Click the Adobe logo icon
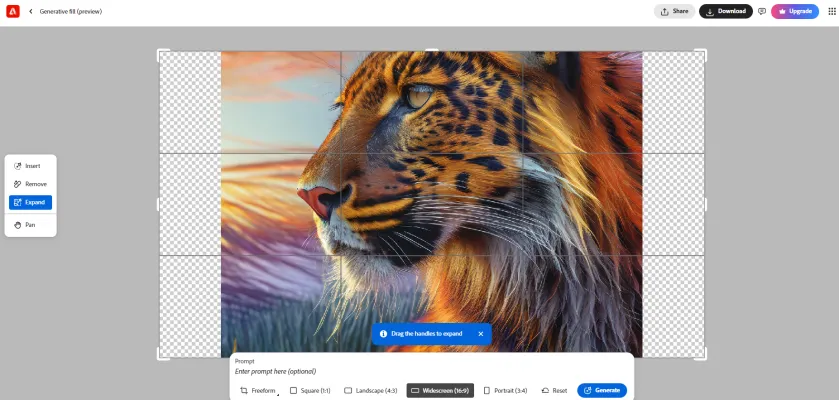 (11, 11)
